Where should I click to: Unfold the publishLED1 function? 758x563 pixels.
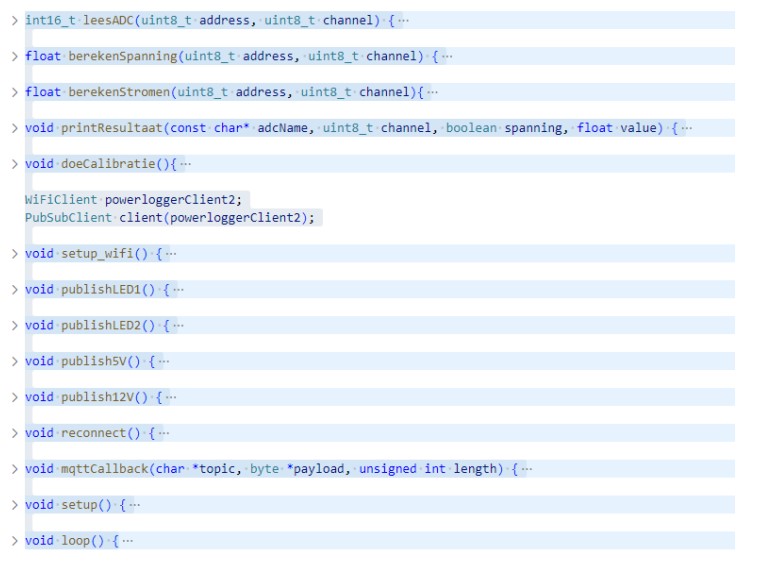point(14,290)
